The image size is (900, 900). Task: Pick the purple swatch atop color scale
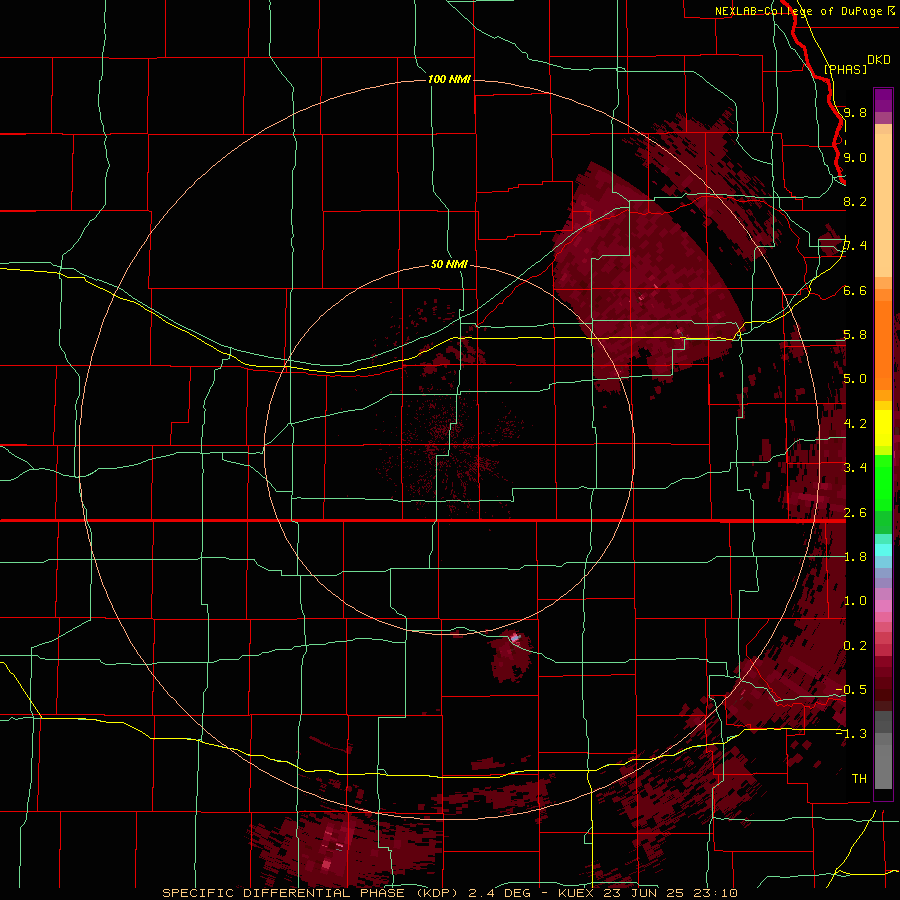(x=883, y=100)
